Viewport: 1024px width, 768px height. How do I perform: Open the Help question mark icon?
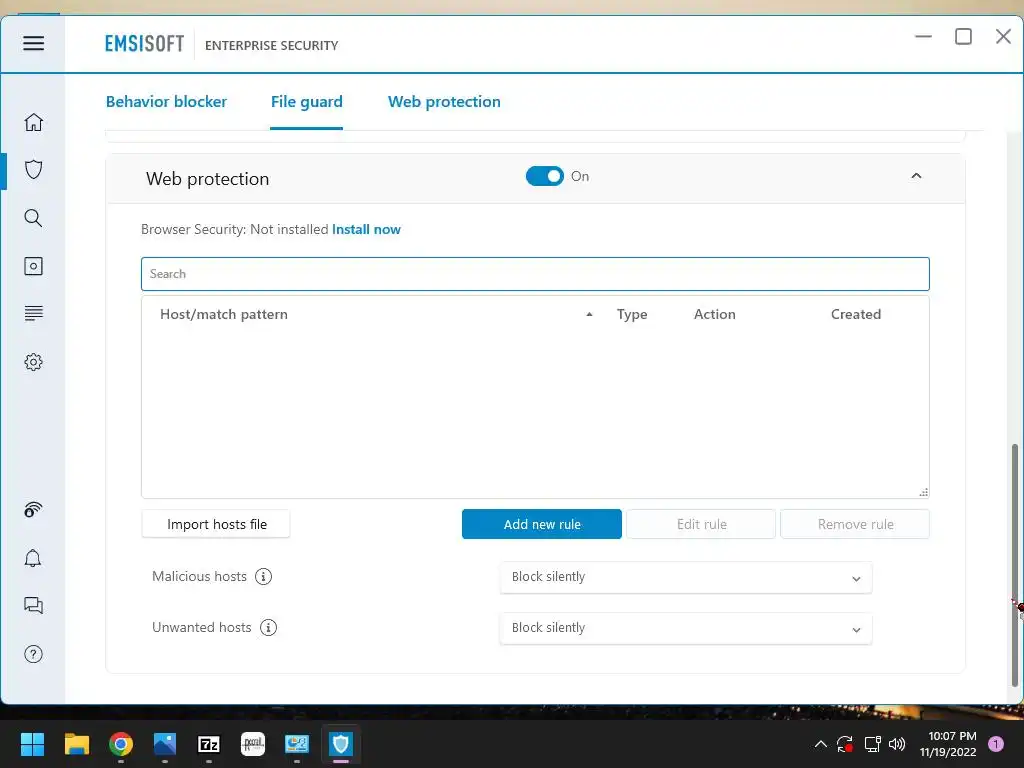33,654
